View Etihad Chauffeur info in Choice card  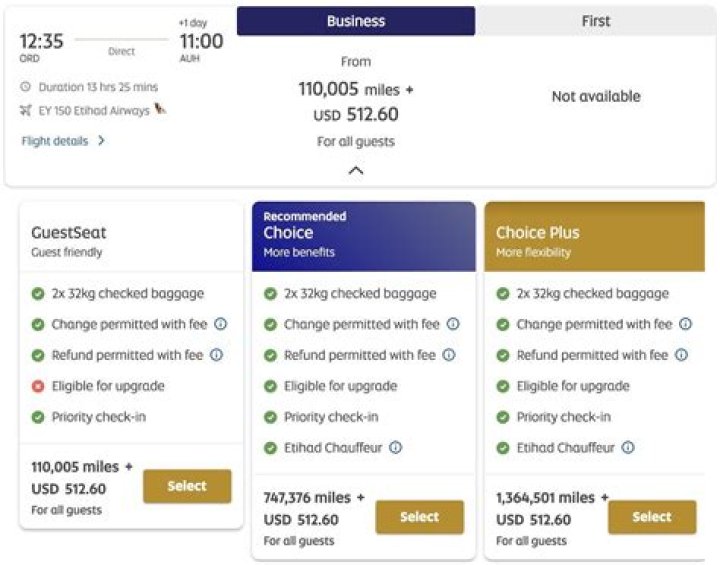[x=395, y=447]
